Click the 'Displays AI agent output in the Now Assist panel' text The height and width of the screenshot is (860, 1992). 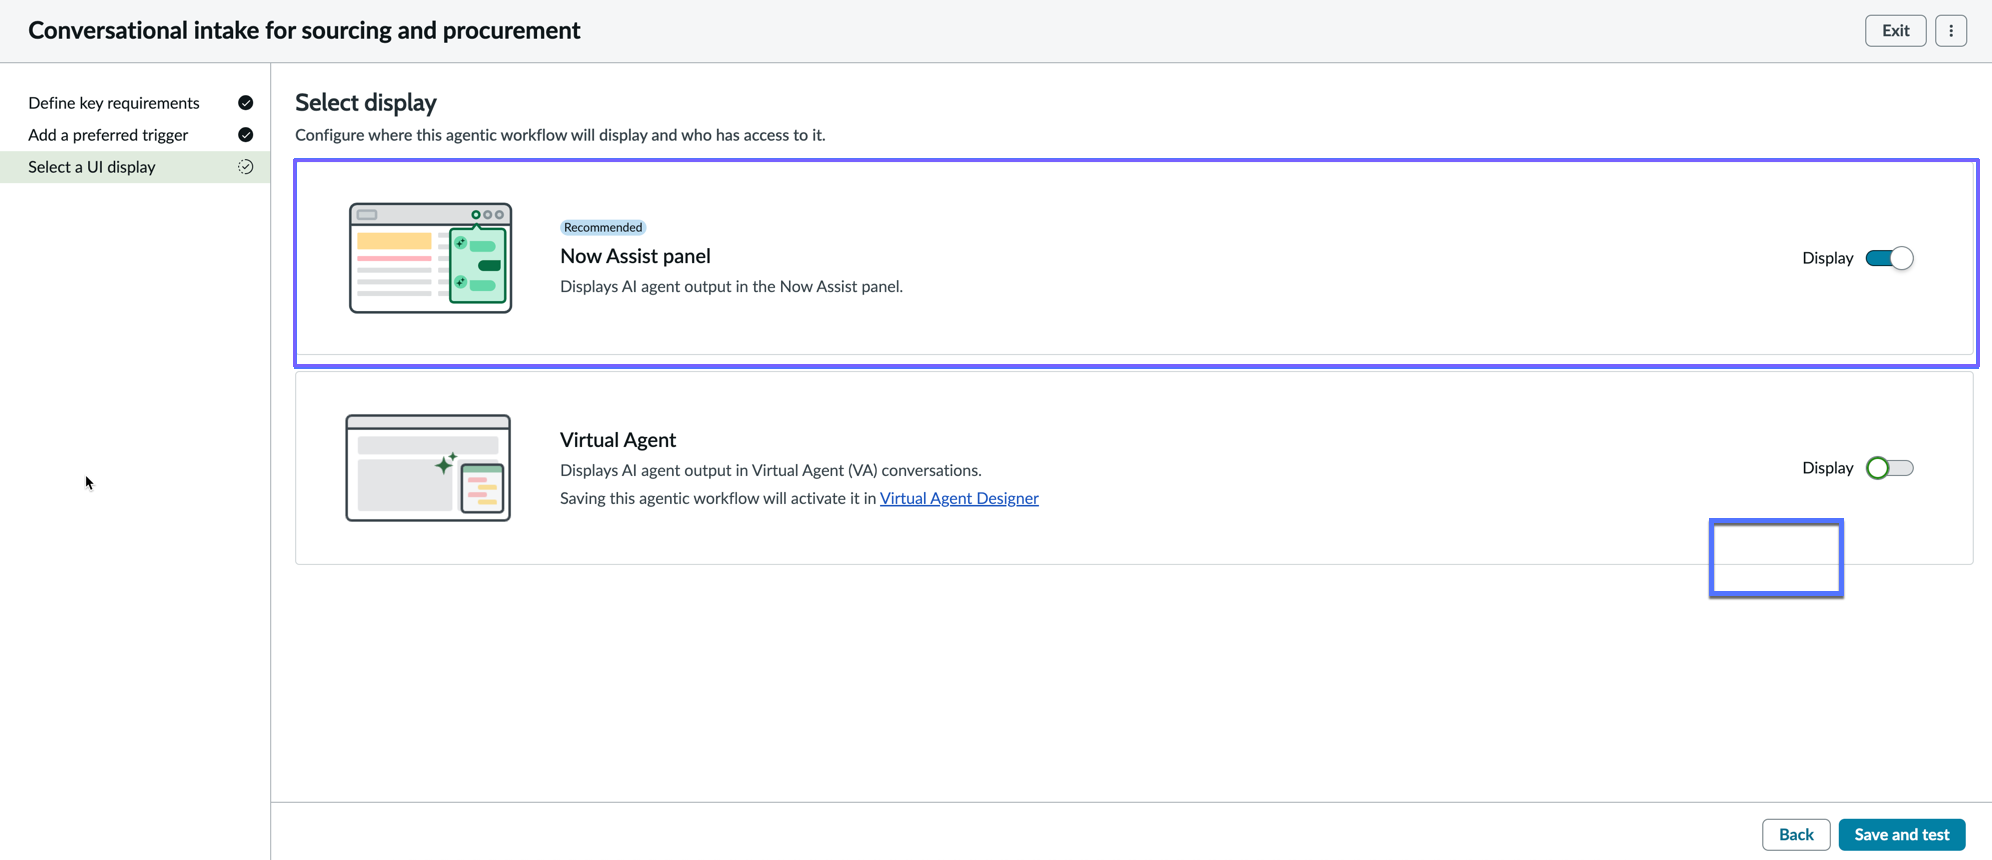tap(731, 287)
